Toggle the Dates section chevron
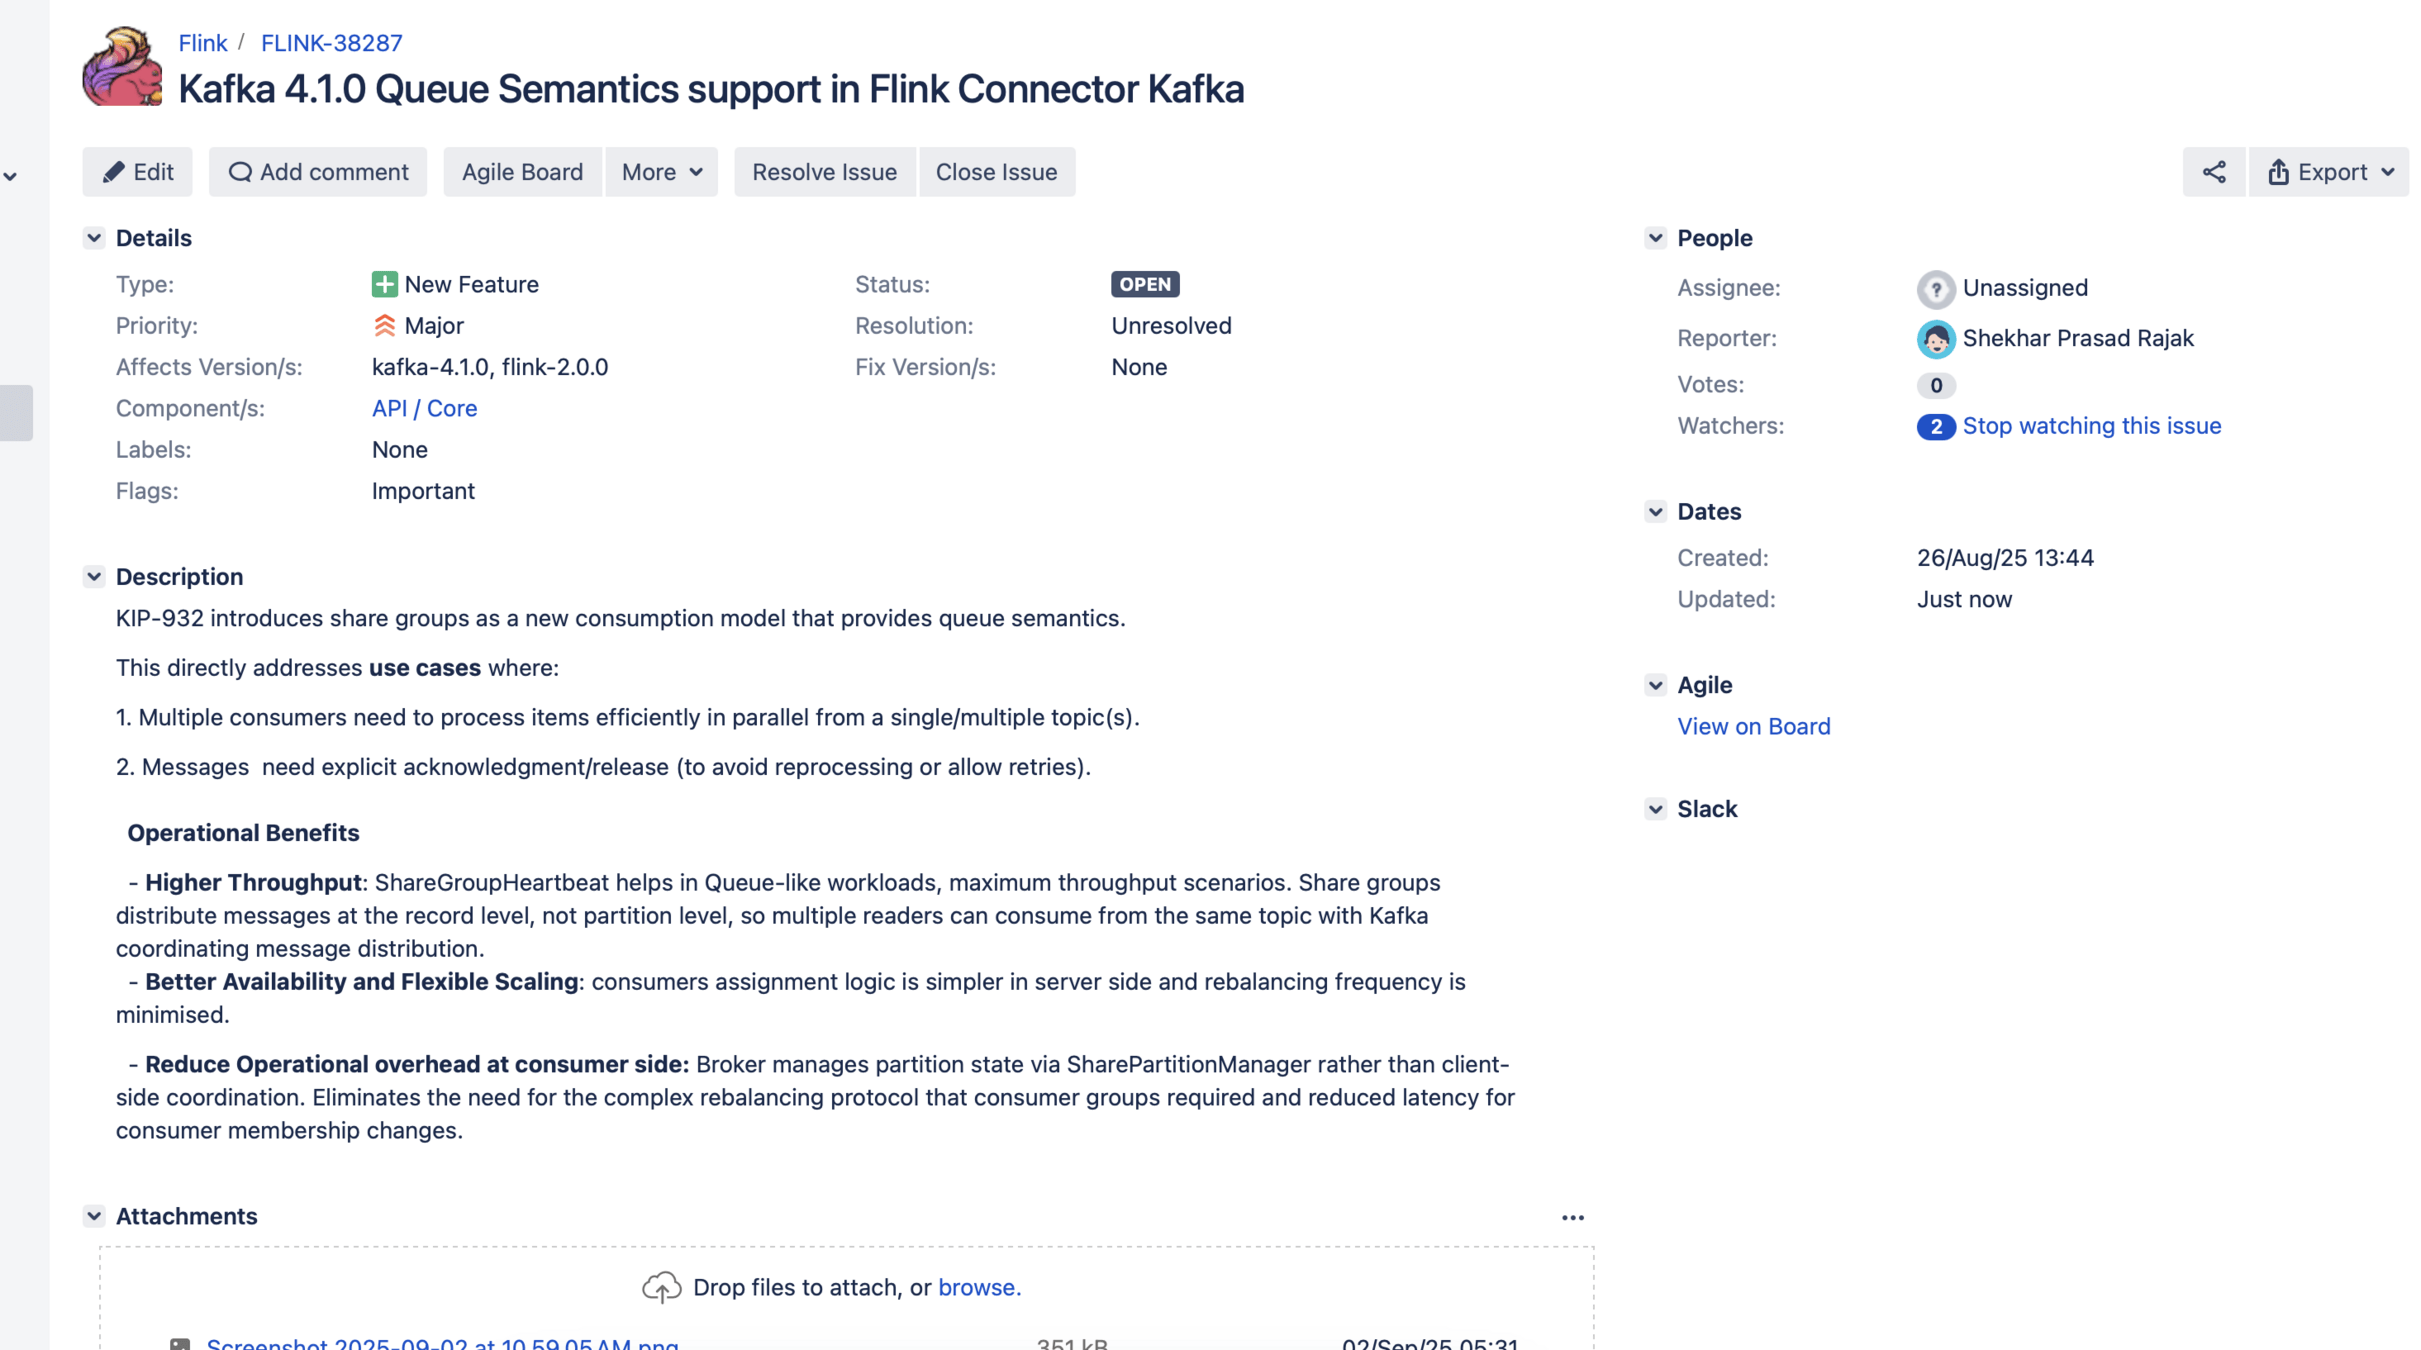The height and width of the screenshot is (1350, 2421). [1655, 512]
